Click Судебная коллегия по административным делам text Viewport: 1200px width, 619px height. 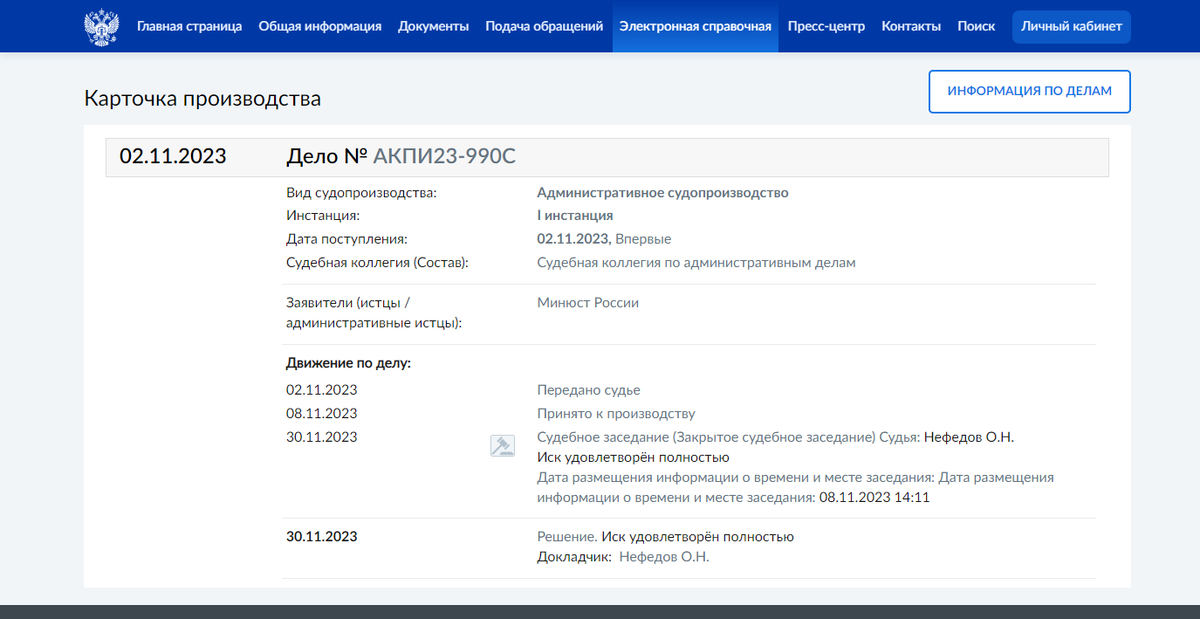696,263
